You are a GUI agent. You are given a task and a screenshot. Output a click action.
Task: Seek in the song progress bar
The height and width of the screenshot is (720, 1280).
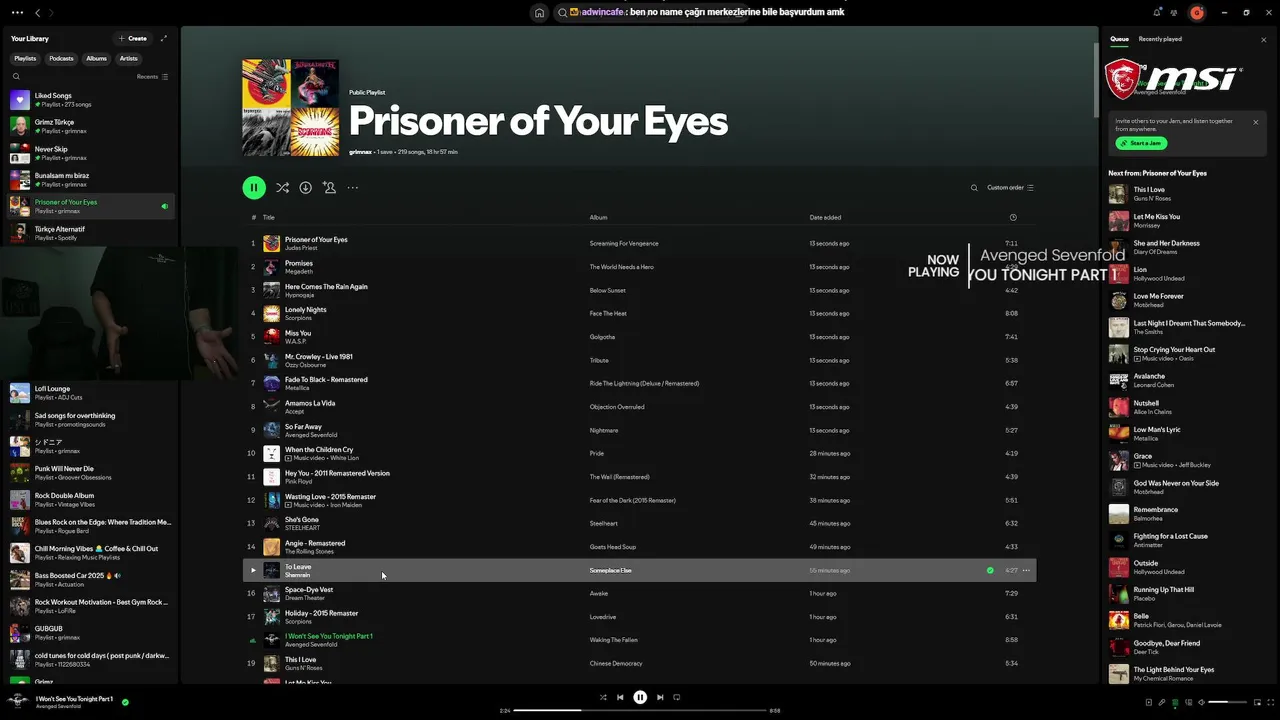(x=640, y=710)
